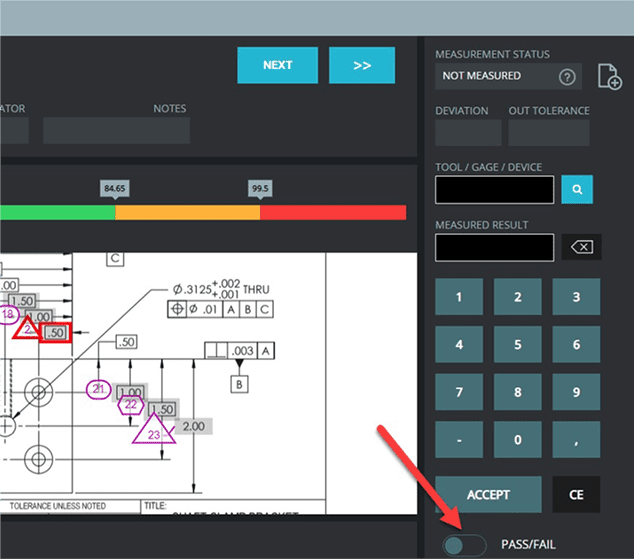The height and width of the screenshot is (559, 634).
Task: Click the 99.5 threshold marker
Action: click(260, 189)
